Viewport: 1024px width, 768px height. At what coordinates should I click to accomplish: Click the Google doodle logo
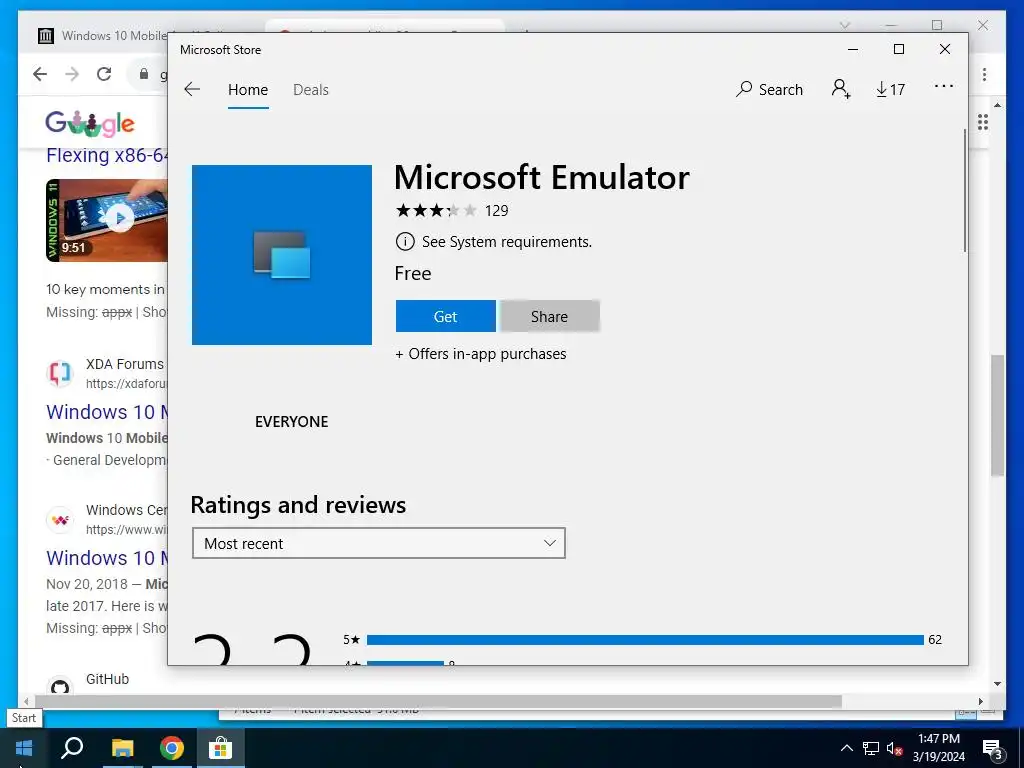89,123
